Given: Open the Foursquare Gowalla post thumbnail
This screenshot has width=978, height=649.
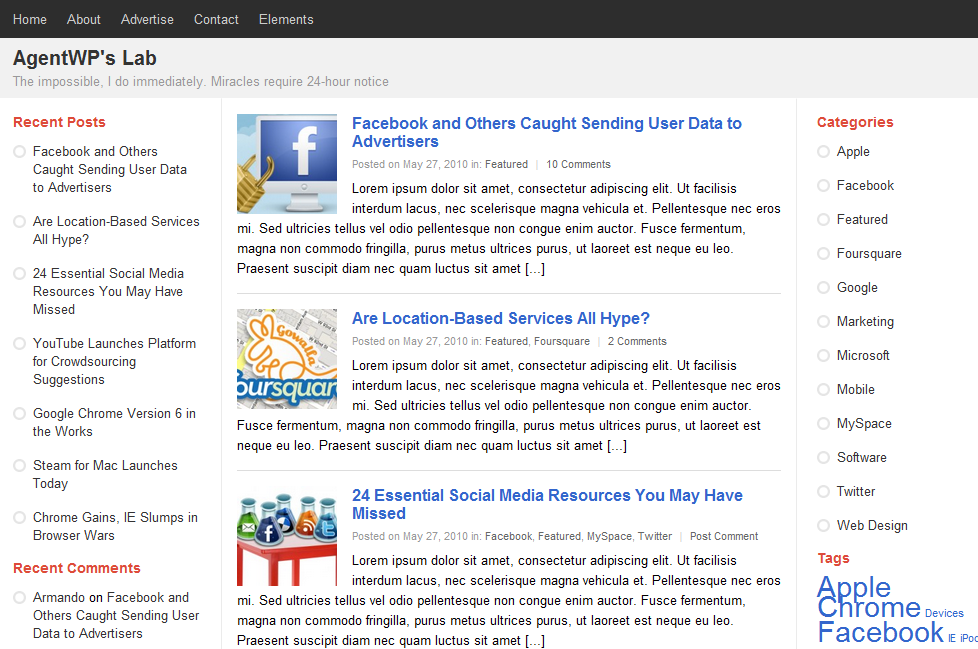Looking at the screenshot, I should click(286, 358).
